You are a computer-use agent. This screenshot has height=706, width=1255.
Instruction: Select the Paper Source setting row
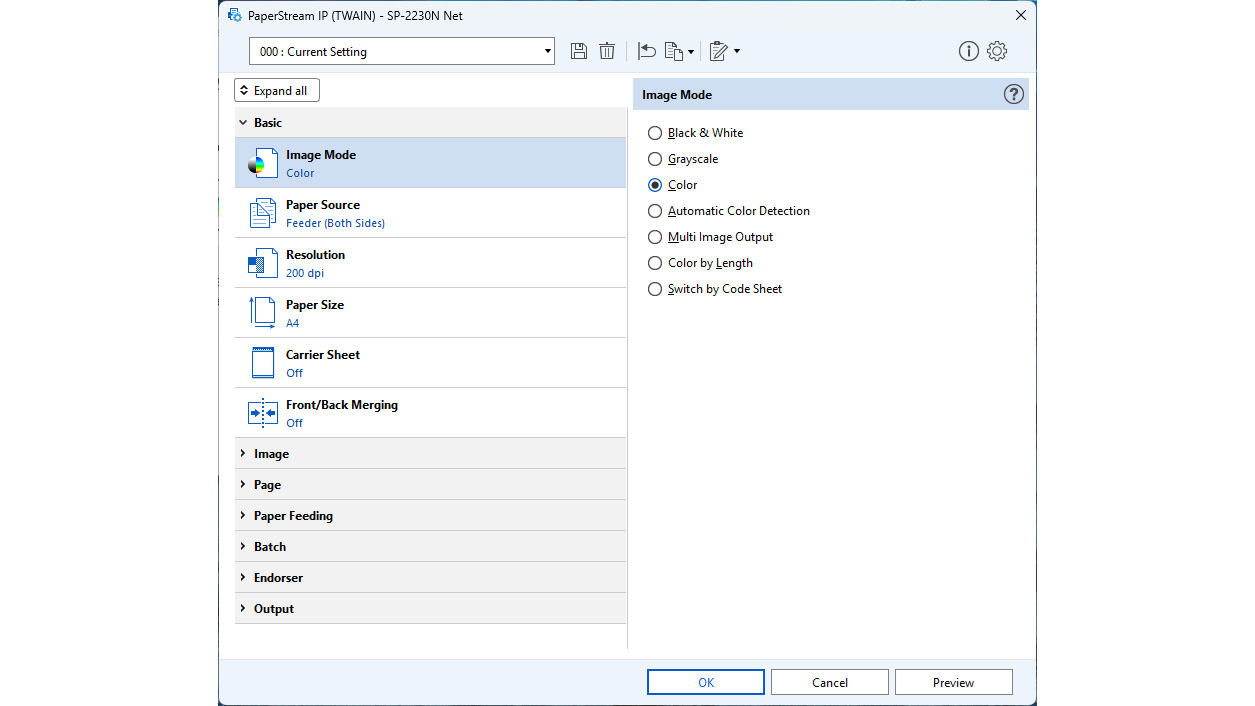[430, 213]
